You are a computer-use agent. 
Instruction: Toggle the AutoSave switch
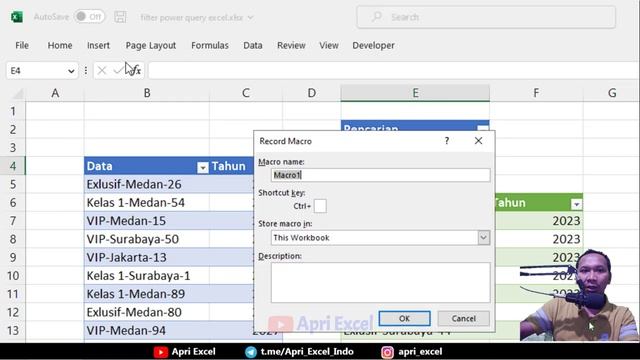coord(89,17)
